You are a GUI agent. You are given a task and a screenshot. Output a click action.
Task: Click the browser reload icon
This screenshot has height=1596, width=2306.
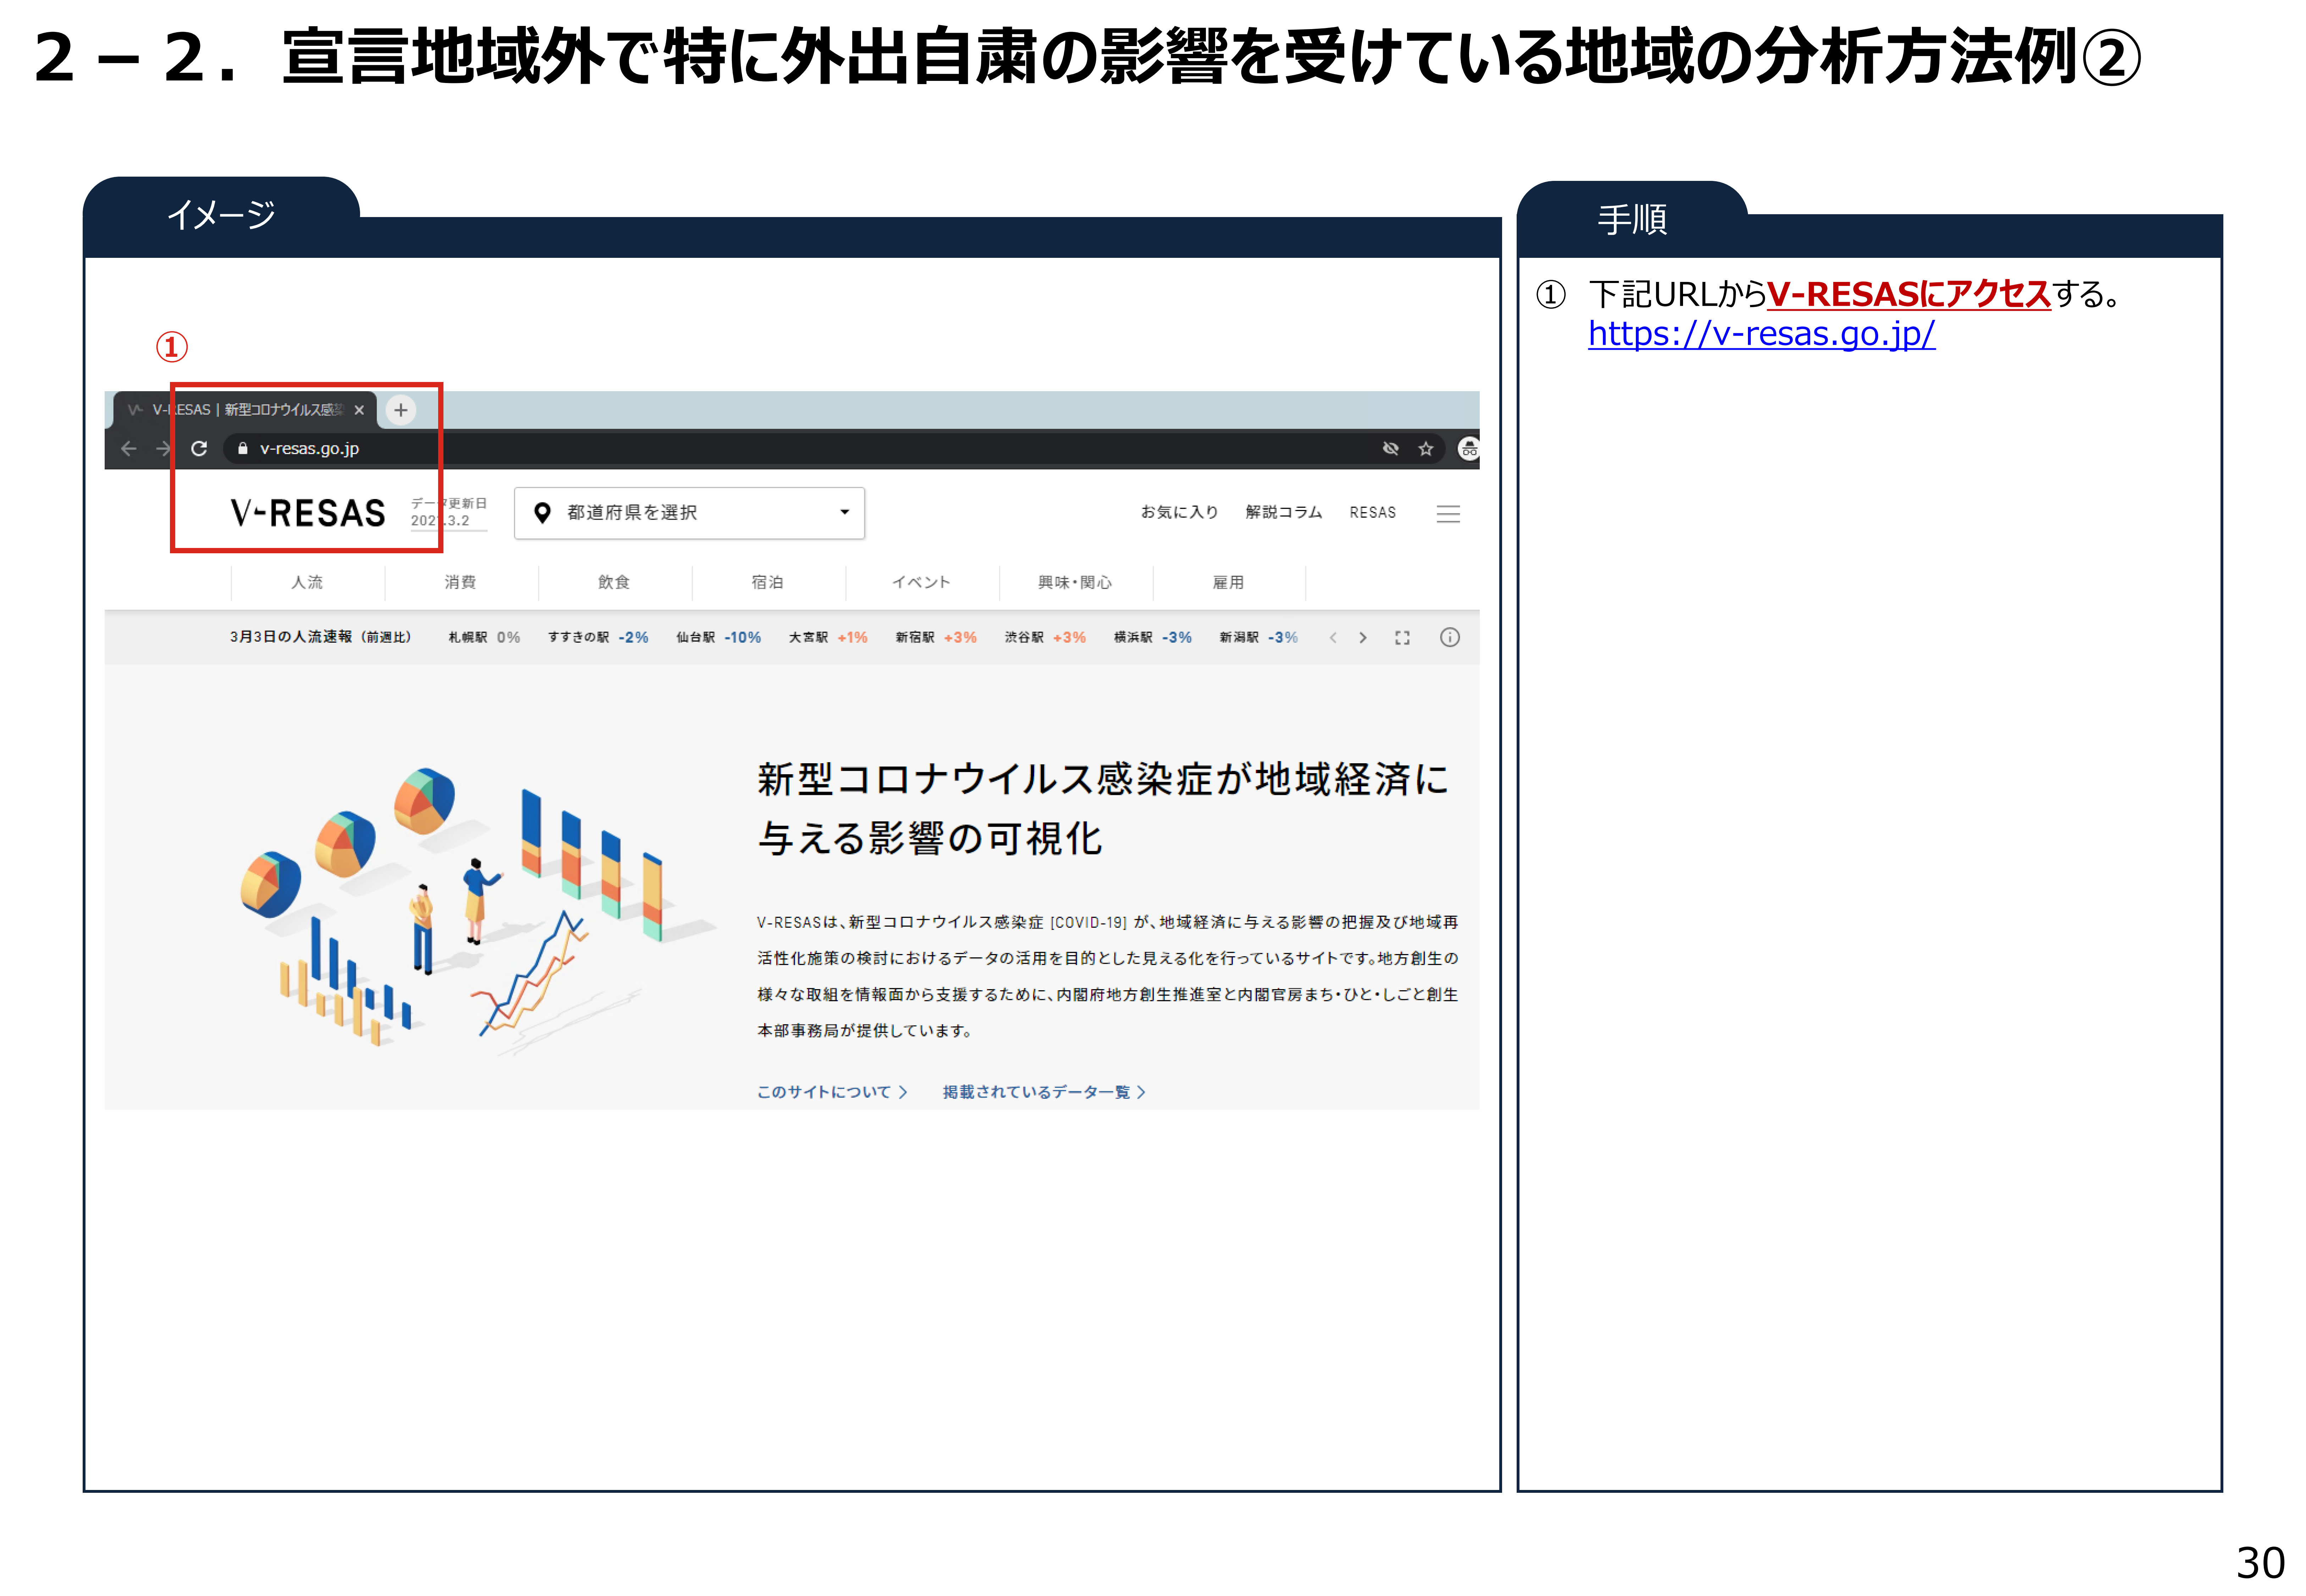coord(199,448)
